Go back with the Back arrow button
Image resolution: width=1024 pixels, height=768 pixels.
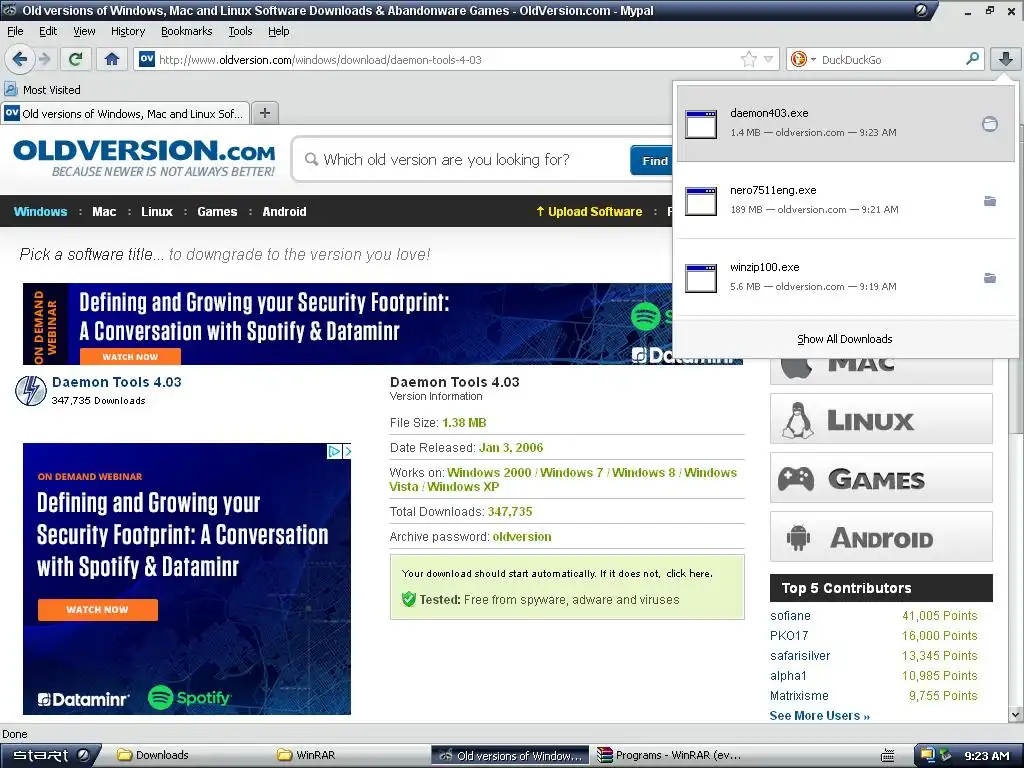pos(20,59)
